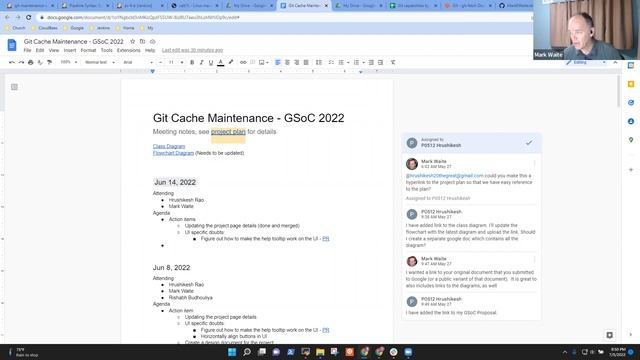Open the Contacts side panel icon
640x360 pixels.
pos(631,121)
